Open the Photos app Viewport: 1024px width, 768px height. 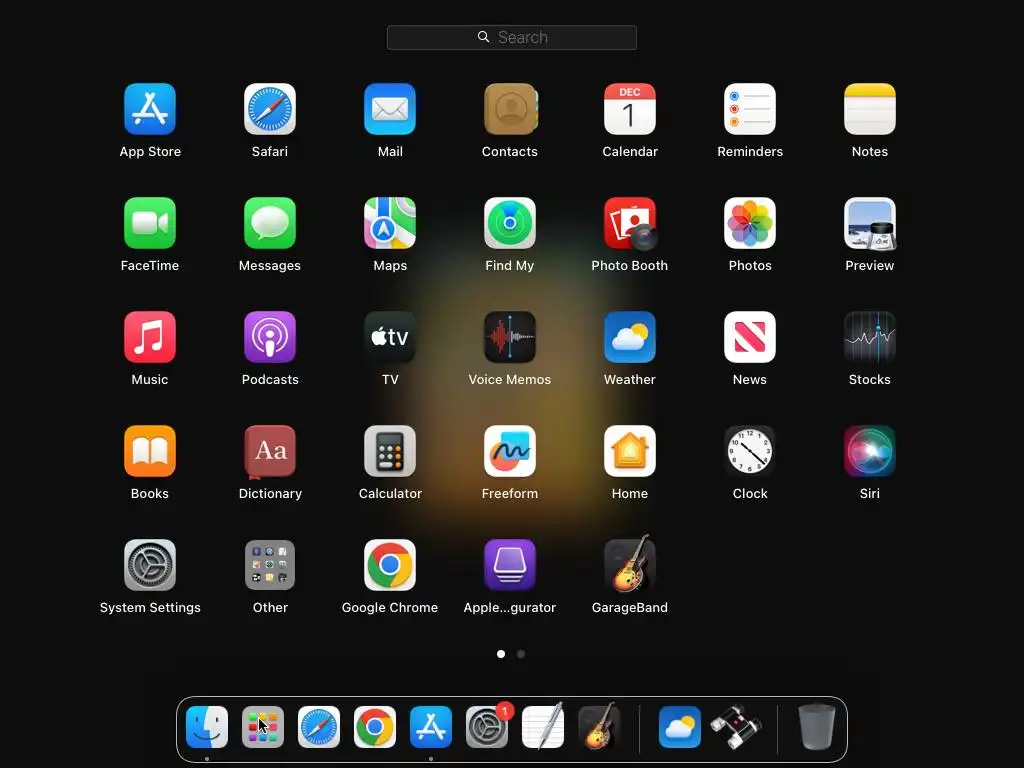pyautogui.click(x=750, y=223)
